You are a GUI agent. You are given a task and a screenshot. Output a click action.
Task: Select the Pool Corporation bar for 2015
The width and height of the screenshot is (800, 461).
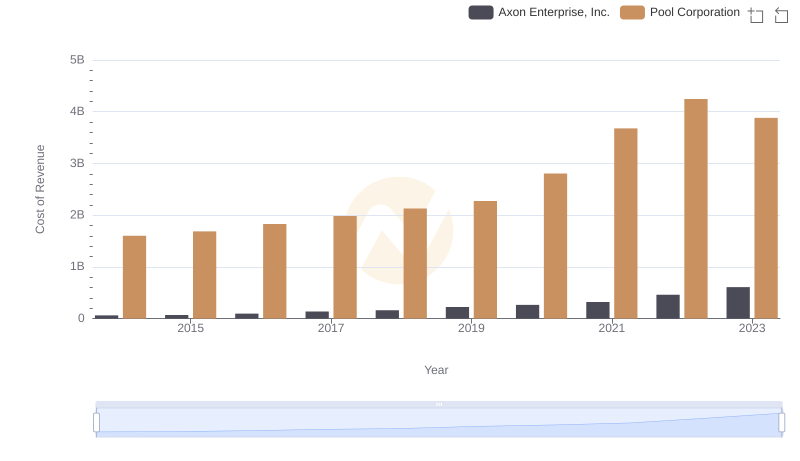(205, 275)
